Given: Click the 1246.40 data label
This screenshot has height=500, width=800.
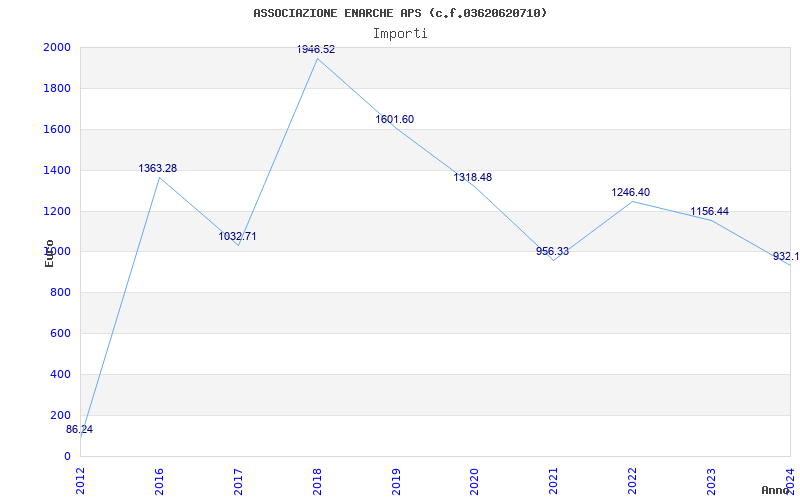Looking at the screenshot, I should [631, 192].
